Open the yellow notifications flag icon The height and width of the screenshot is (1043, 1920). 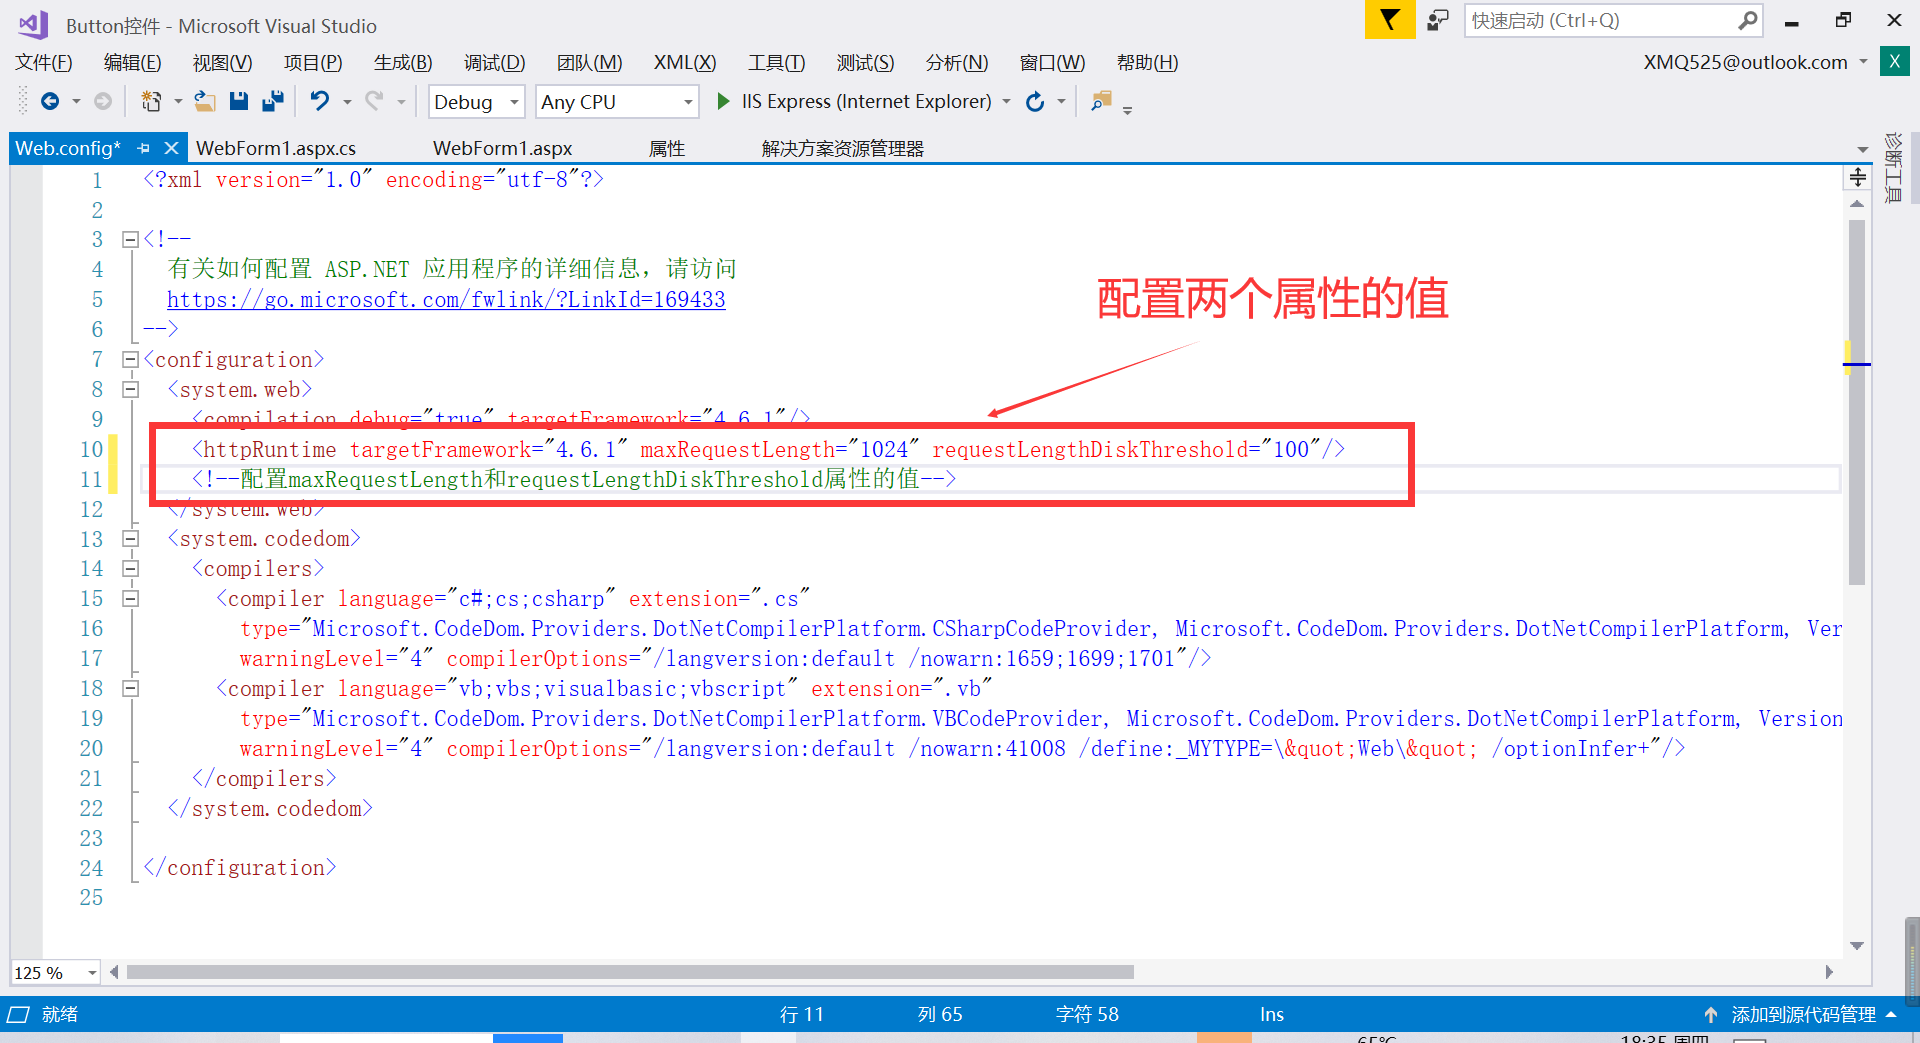click(1390, 20)
